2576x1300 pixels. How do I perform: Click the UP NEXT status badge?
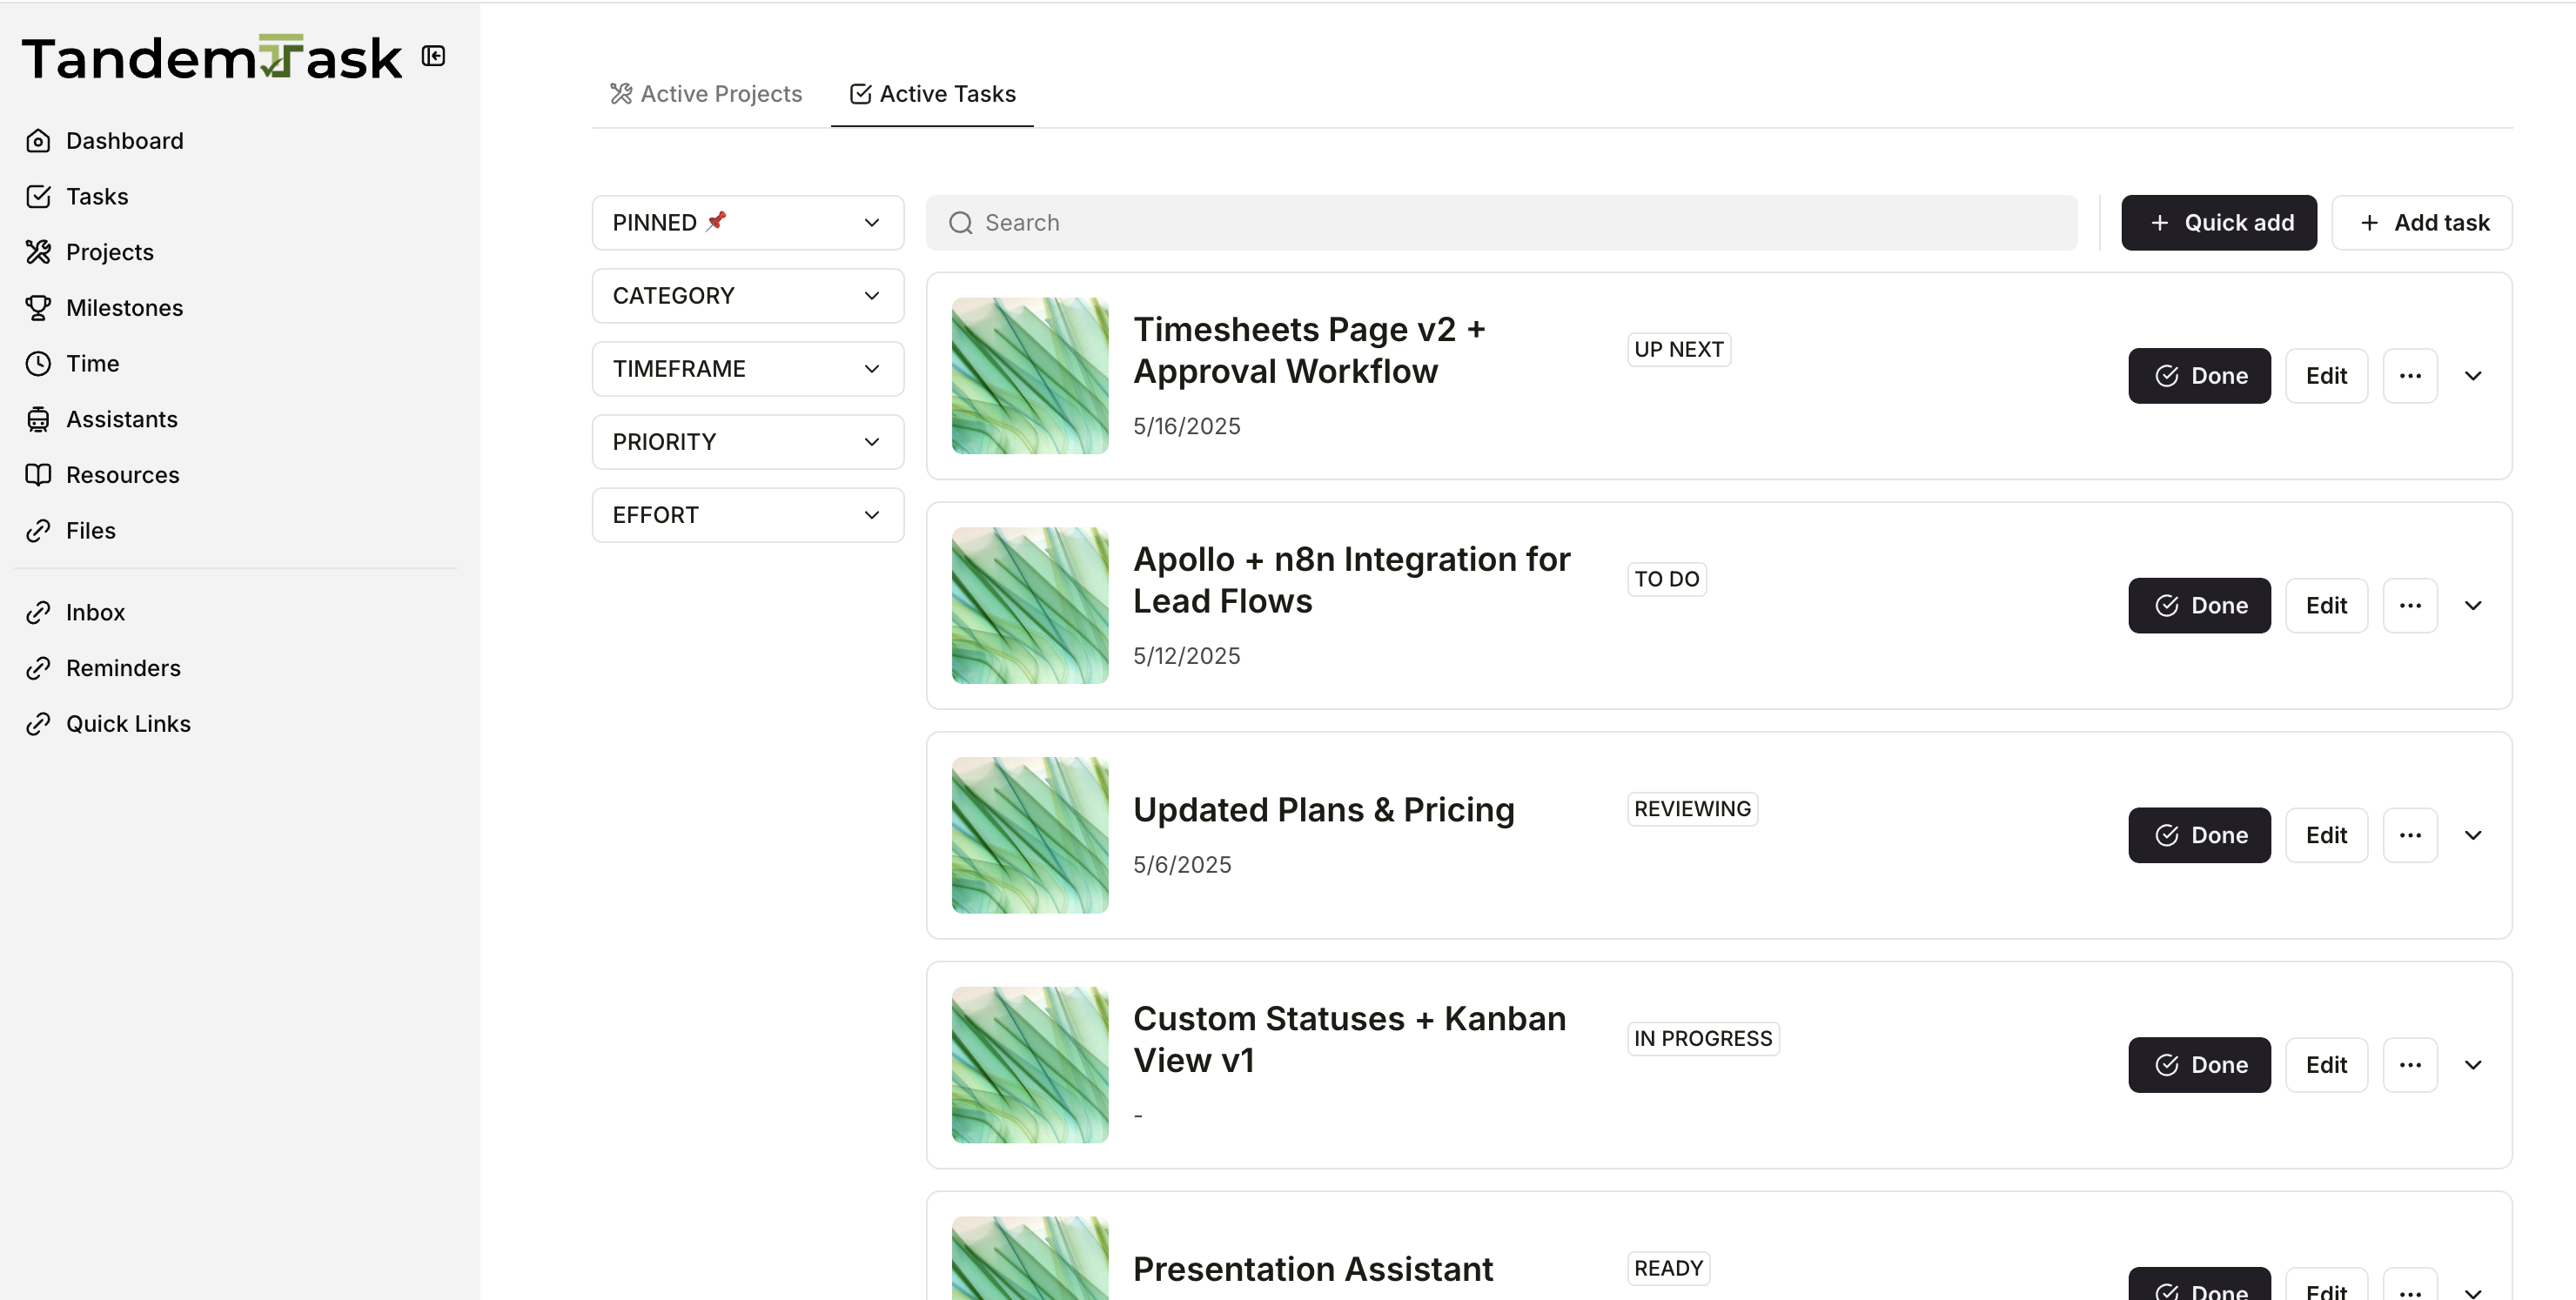1678,350
